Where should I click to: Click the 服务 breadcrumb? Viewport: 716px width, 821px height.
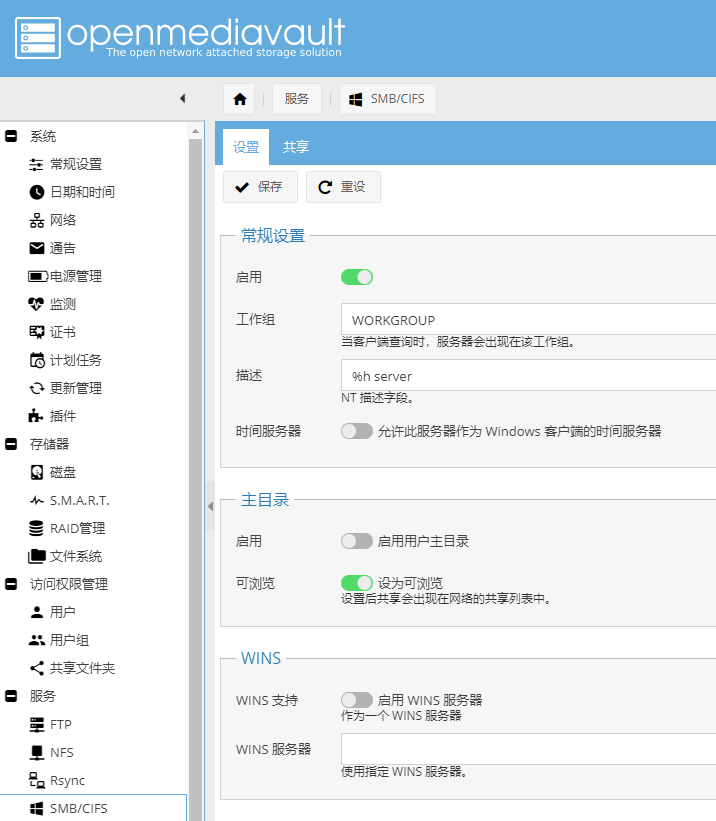(296, 99)
